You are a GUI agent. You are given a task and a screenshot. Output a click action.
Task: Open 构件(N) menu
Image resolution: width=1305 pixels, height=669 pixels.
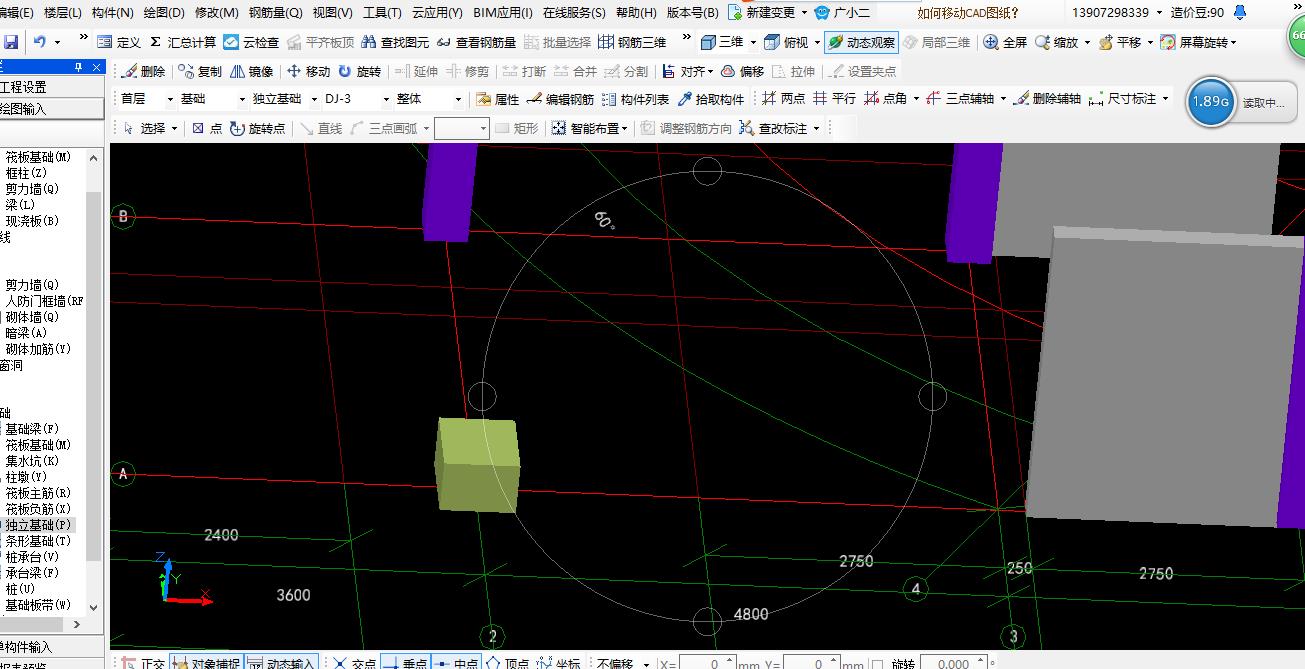112,13
